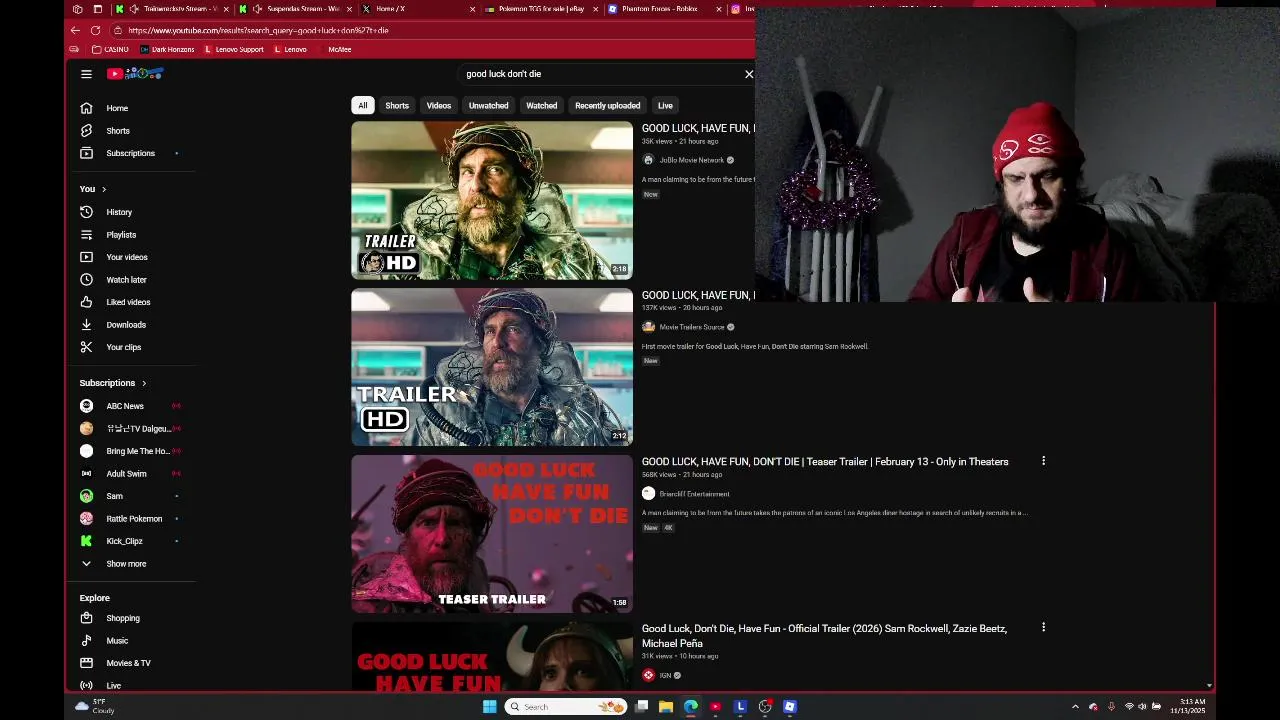Filter results by the Live chip

(x=665, y=105)
